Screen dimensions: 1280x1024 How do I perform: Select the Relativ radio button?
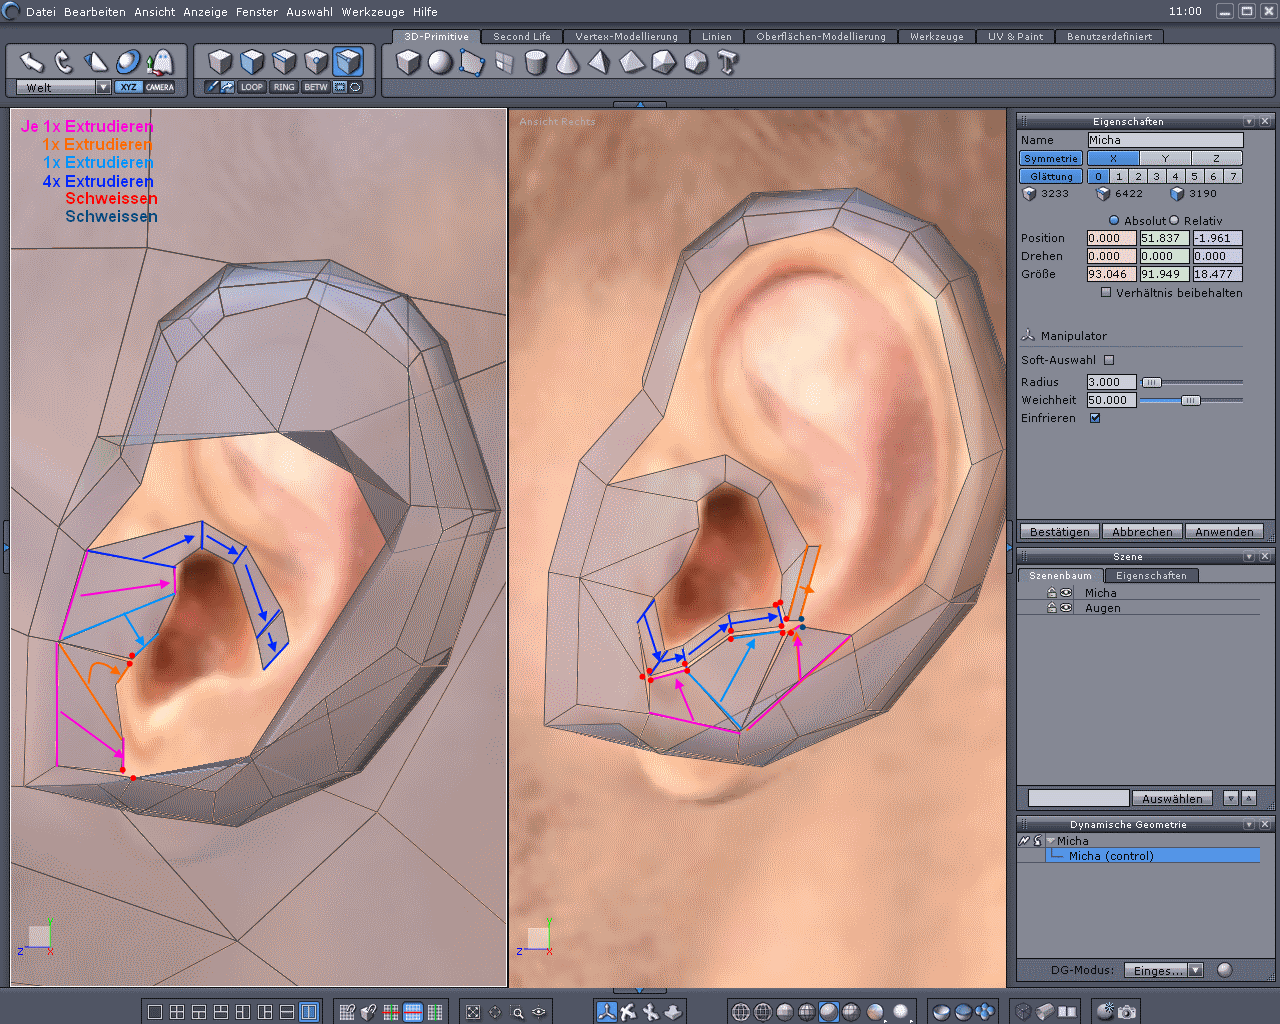1174,220
